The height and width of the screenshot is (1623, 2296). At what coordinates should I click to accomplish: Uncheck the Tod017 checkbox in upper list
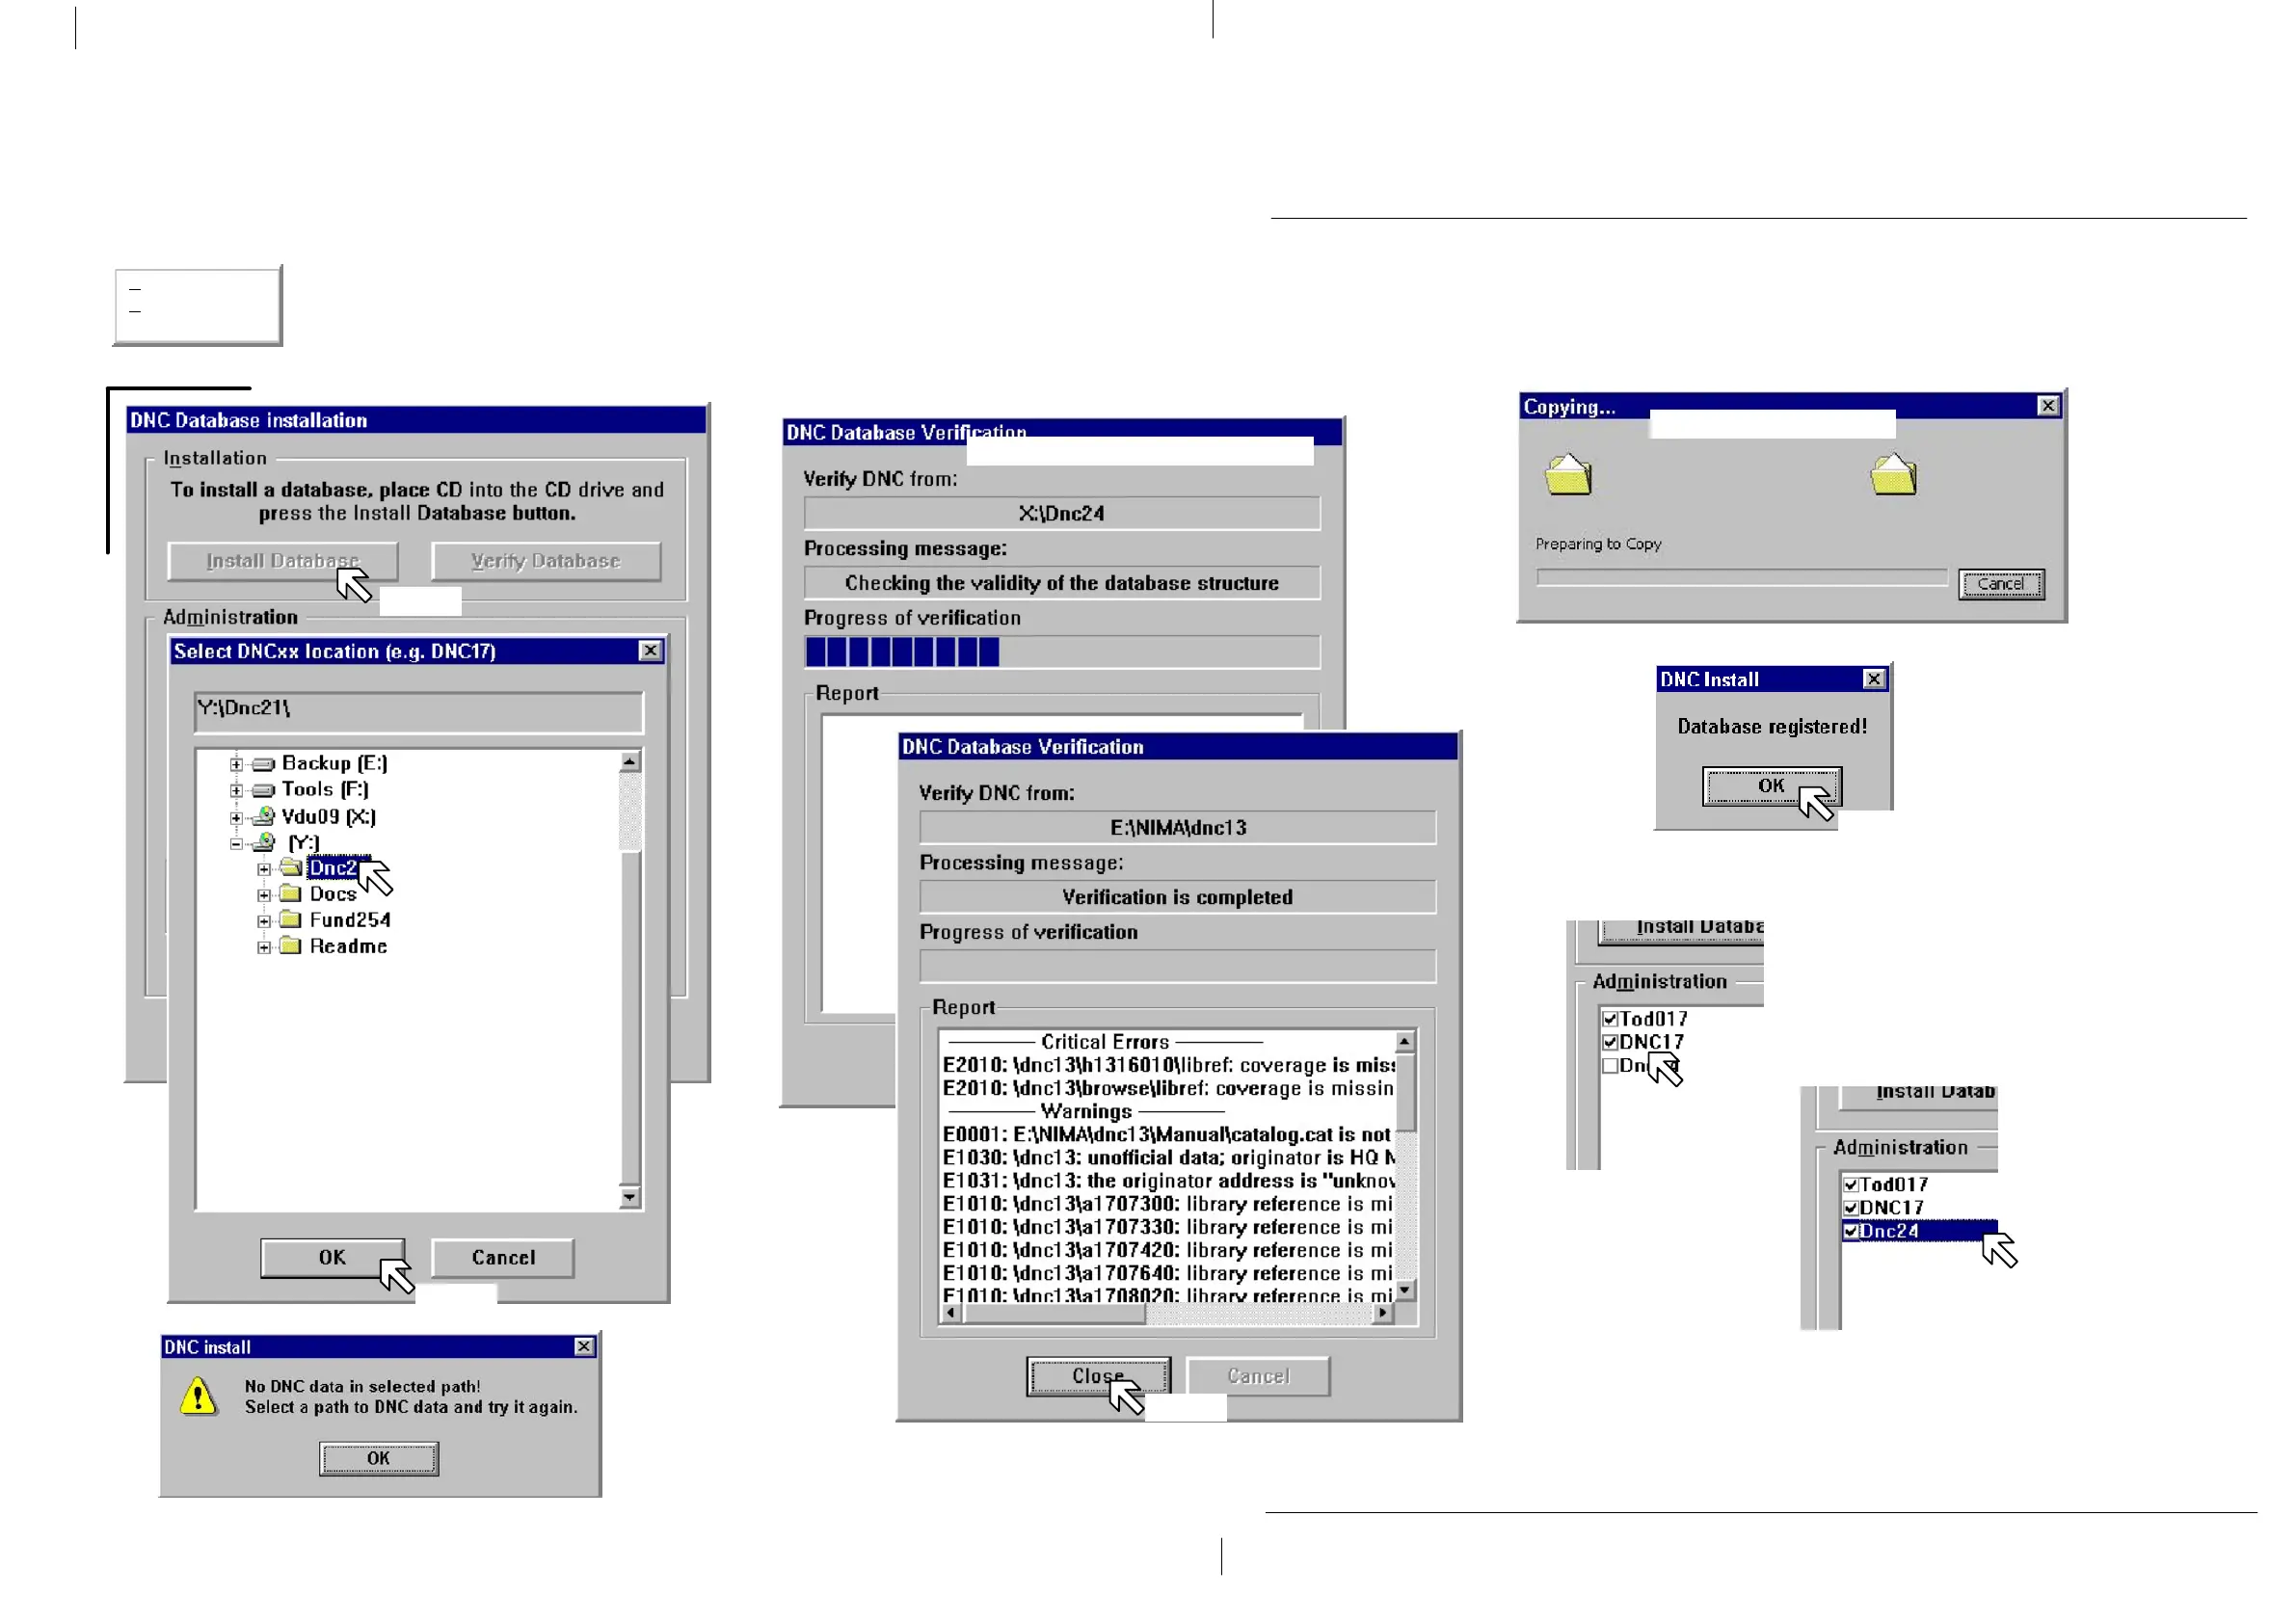click(1610, 1019)
